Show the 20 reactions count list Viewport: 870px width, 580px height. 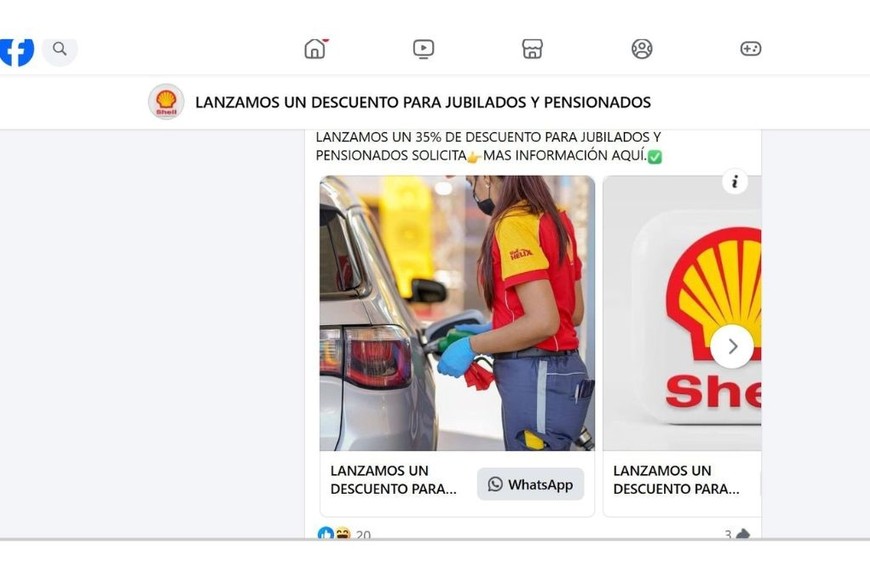(x=363, y=534)
